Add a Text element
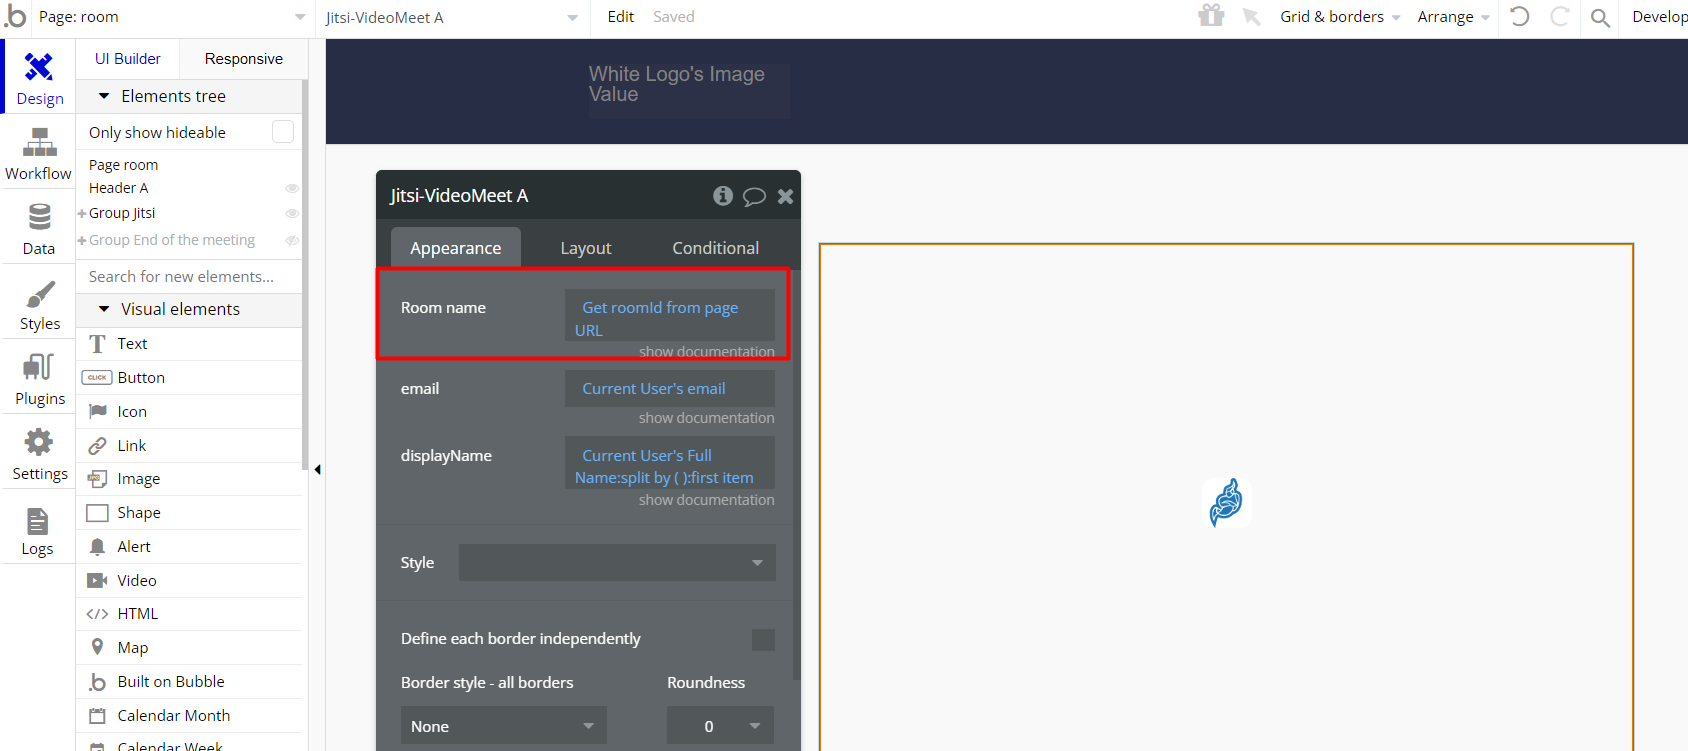This screenshot has width=1688, height=751. tap(190, 343)
